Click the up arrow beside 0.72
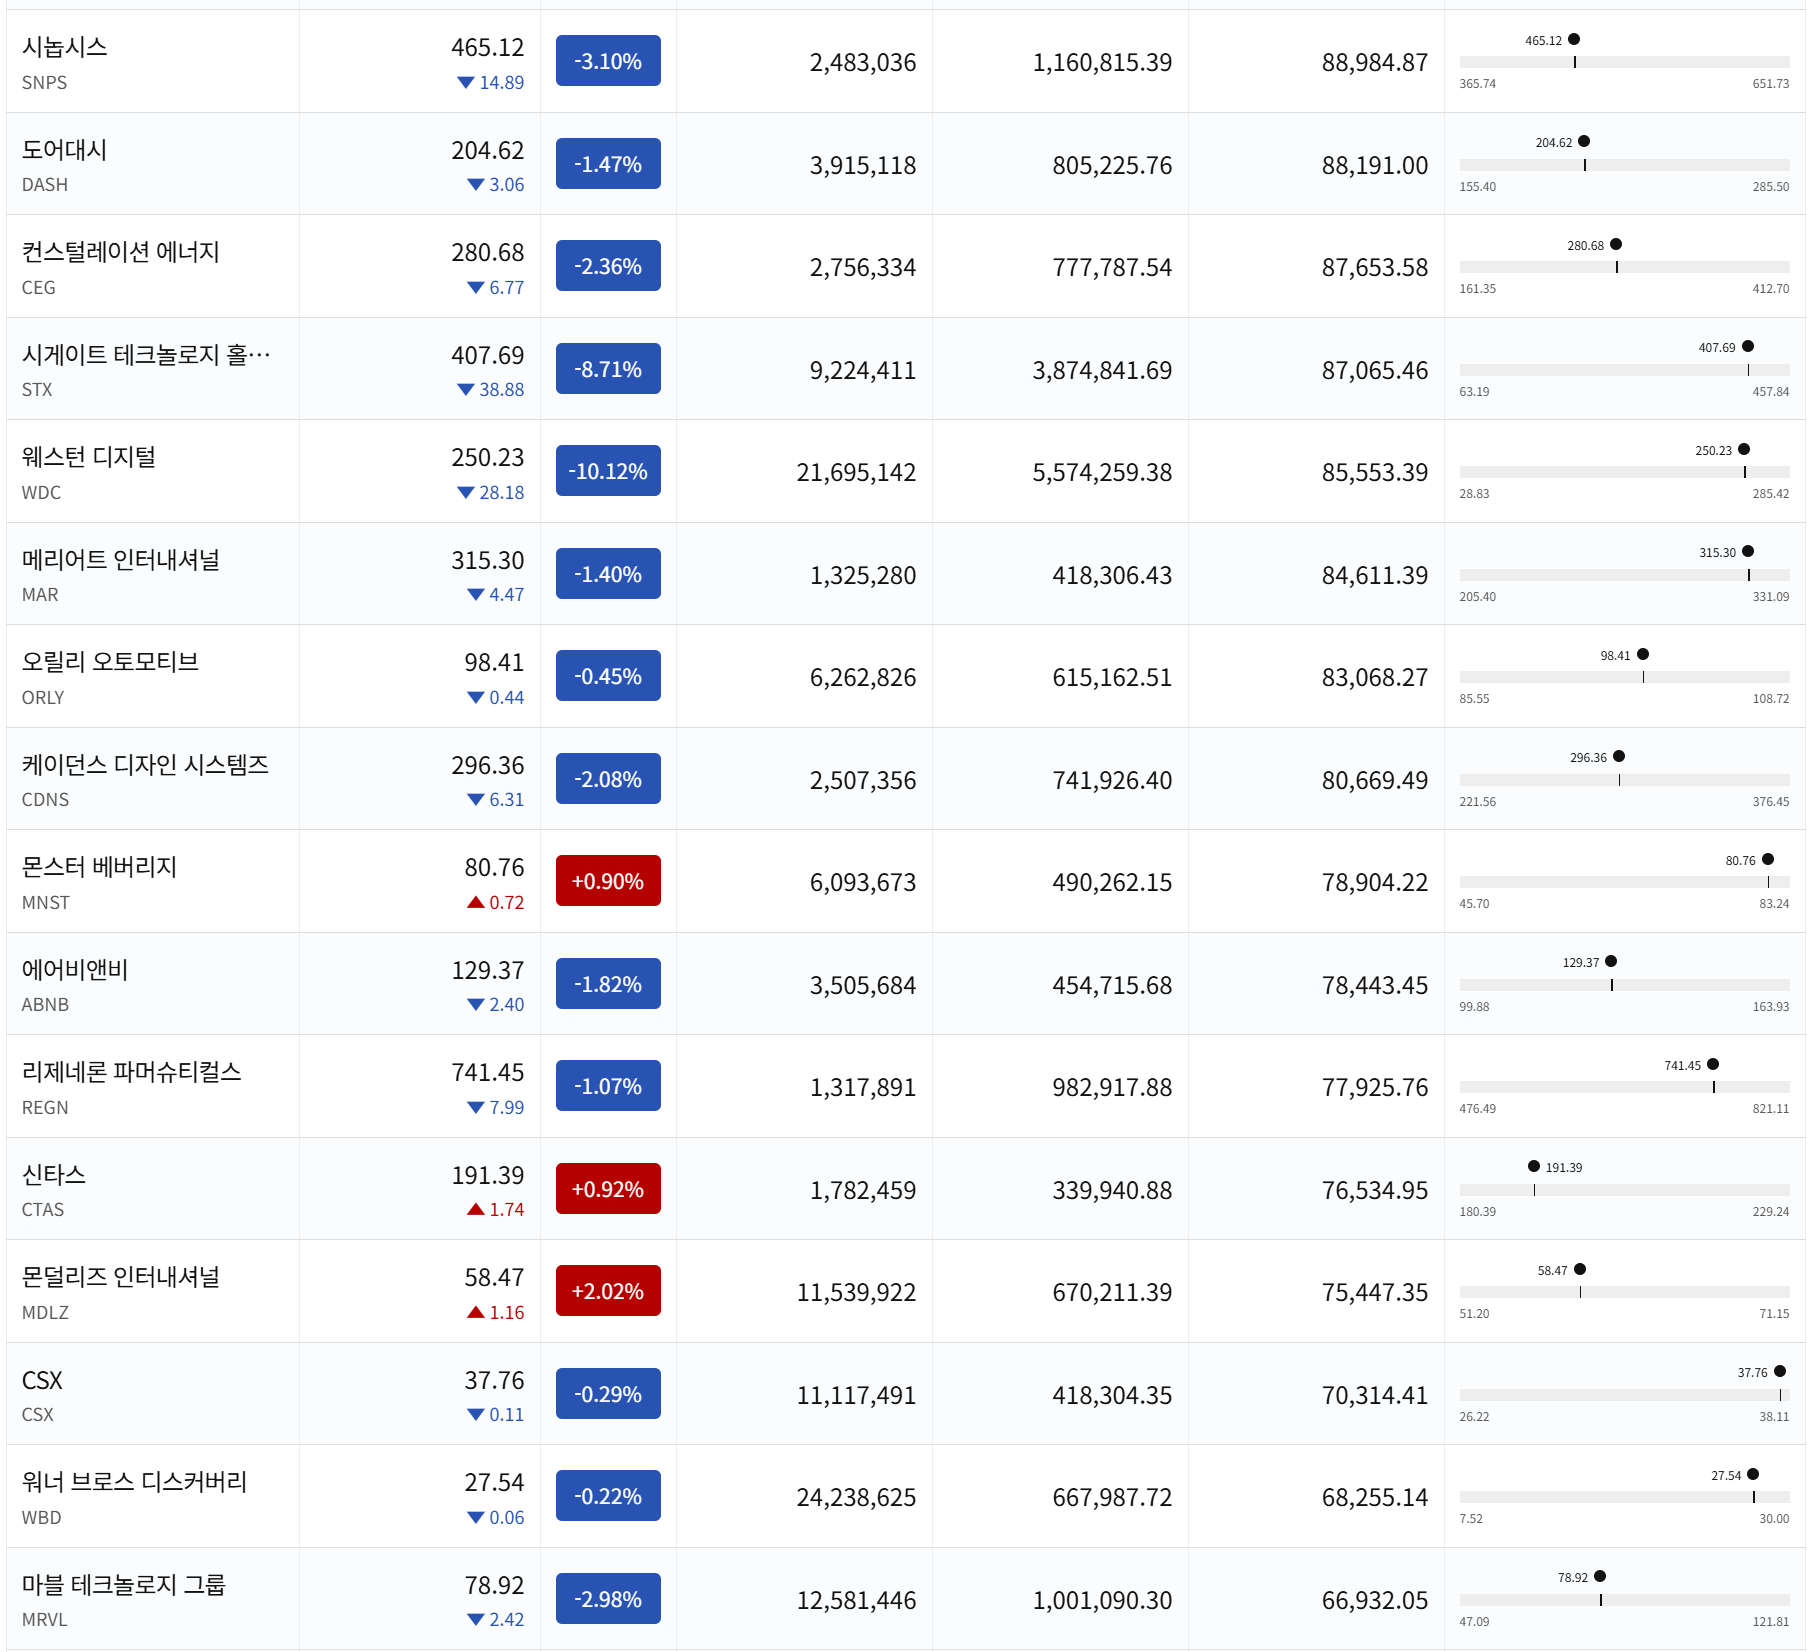The height and width of the screenshot is (1652, 1814). coord(476,902)
